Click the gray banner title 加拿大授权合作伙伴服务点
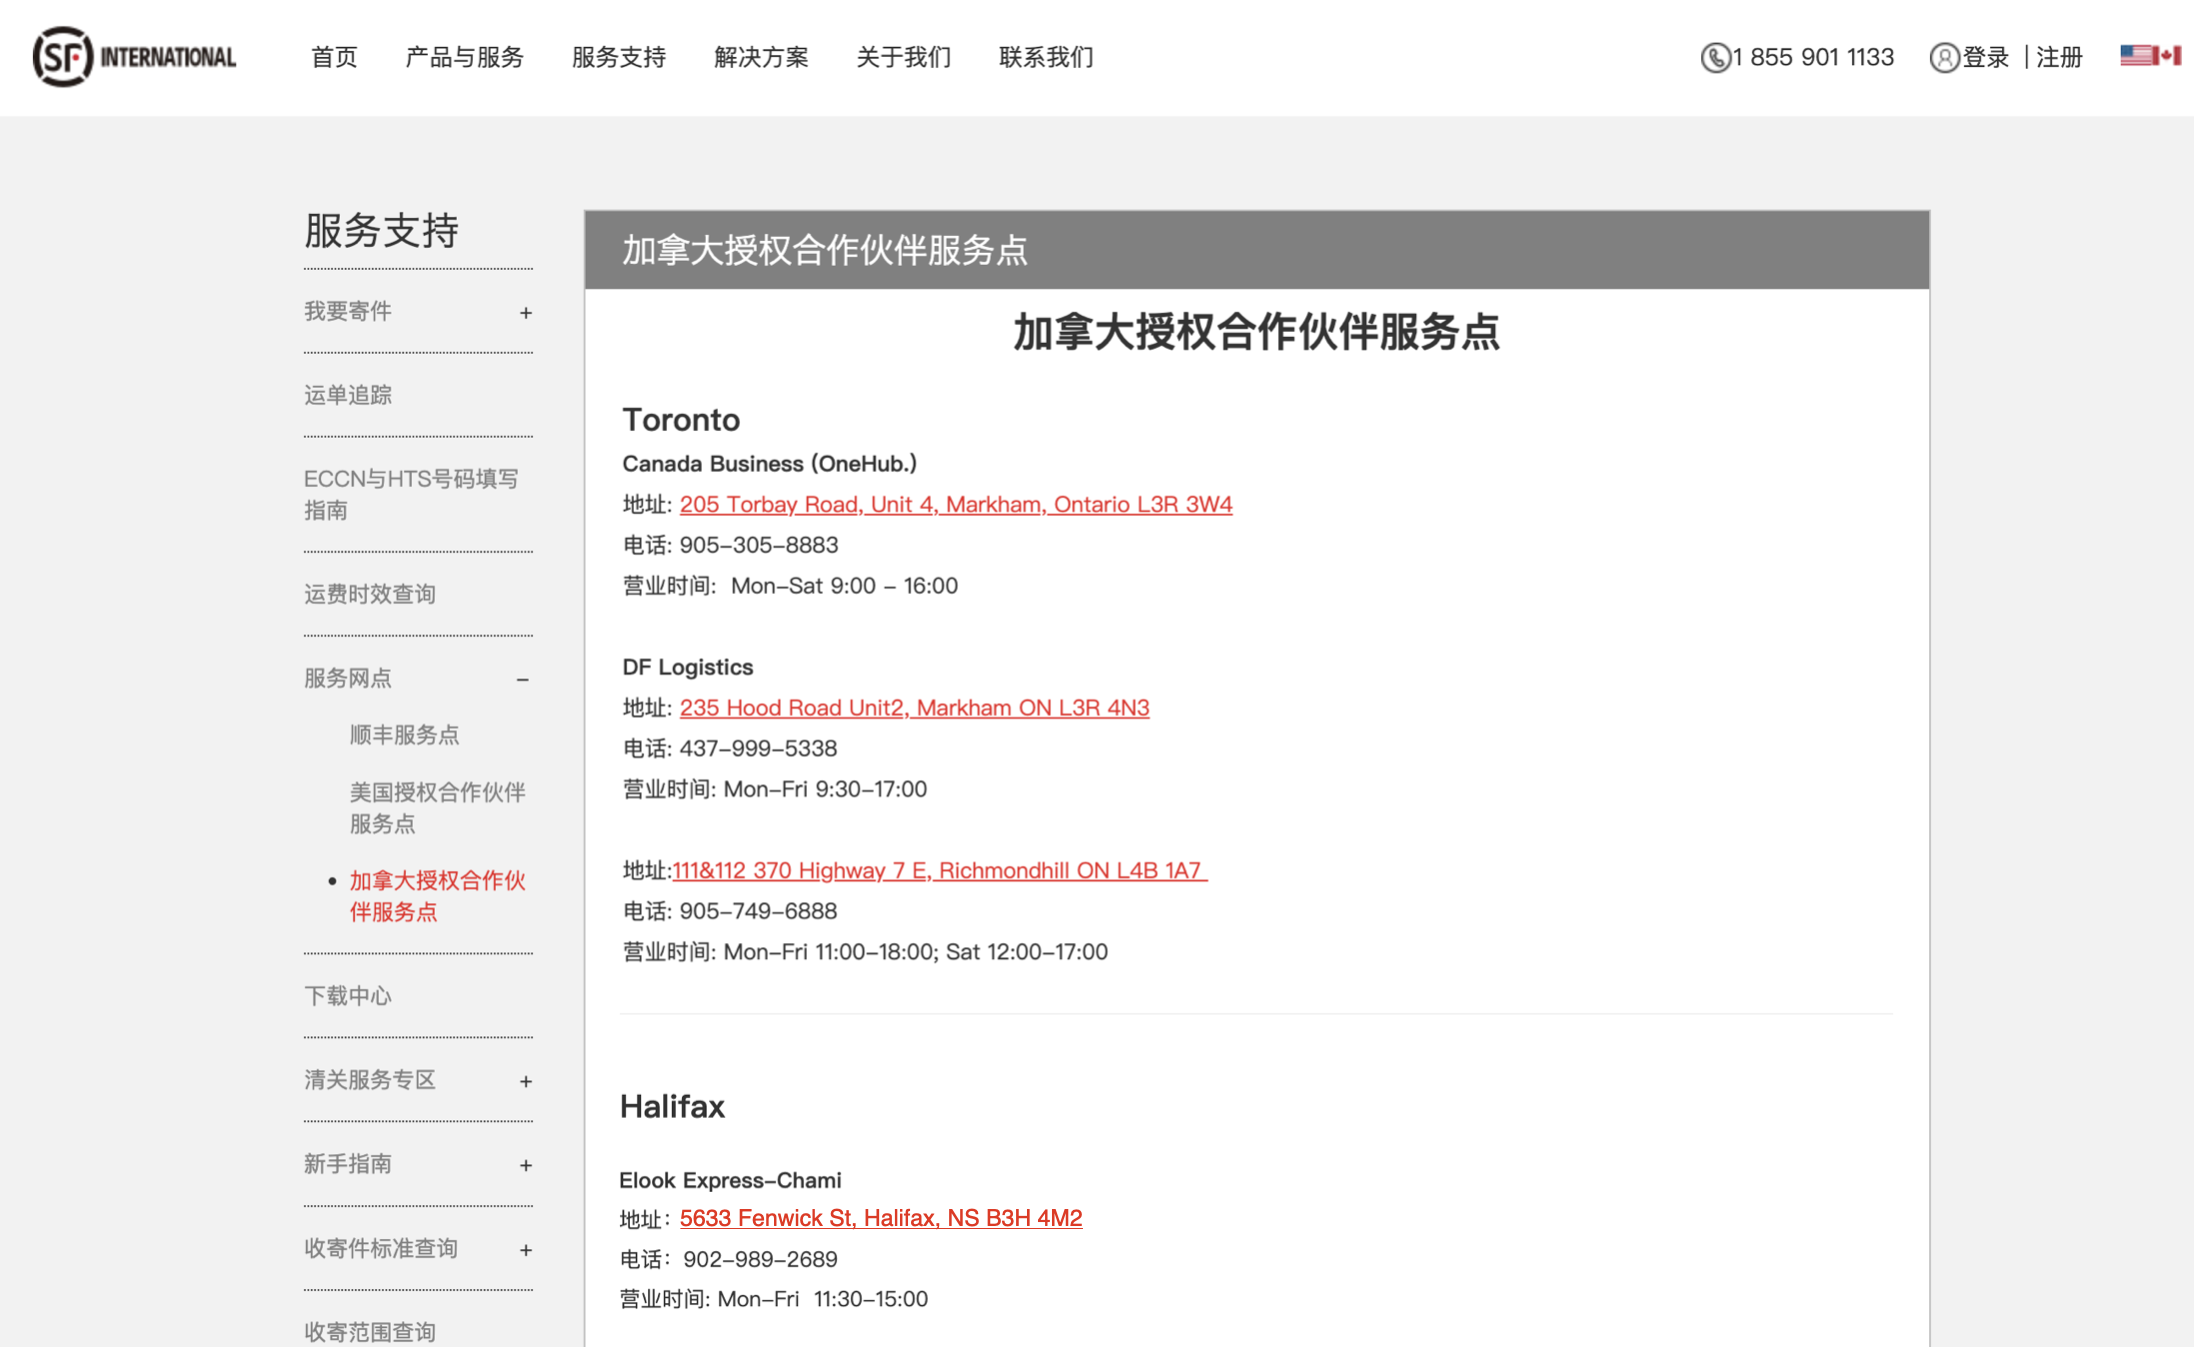The height and width of the screenshot is (1370, 2194). (x=825, y=250)
